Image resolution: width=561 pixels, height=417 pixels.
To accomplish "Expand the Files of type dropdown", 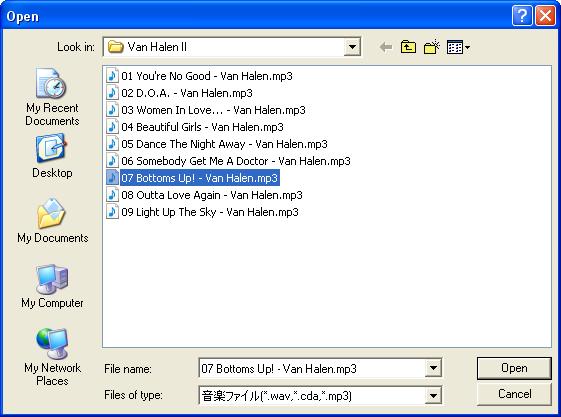I will (433, 396).
